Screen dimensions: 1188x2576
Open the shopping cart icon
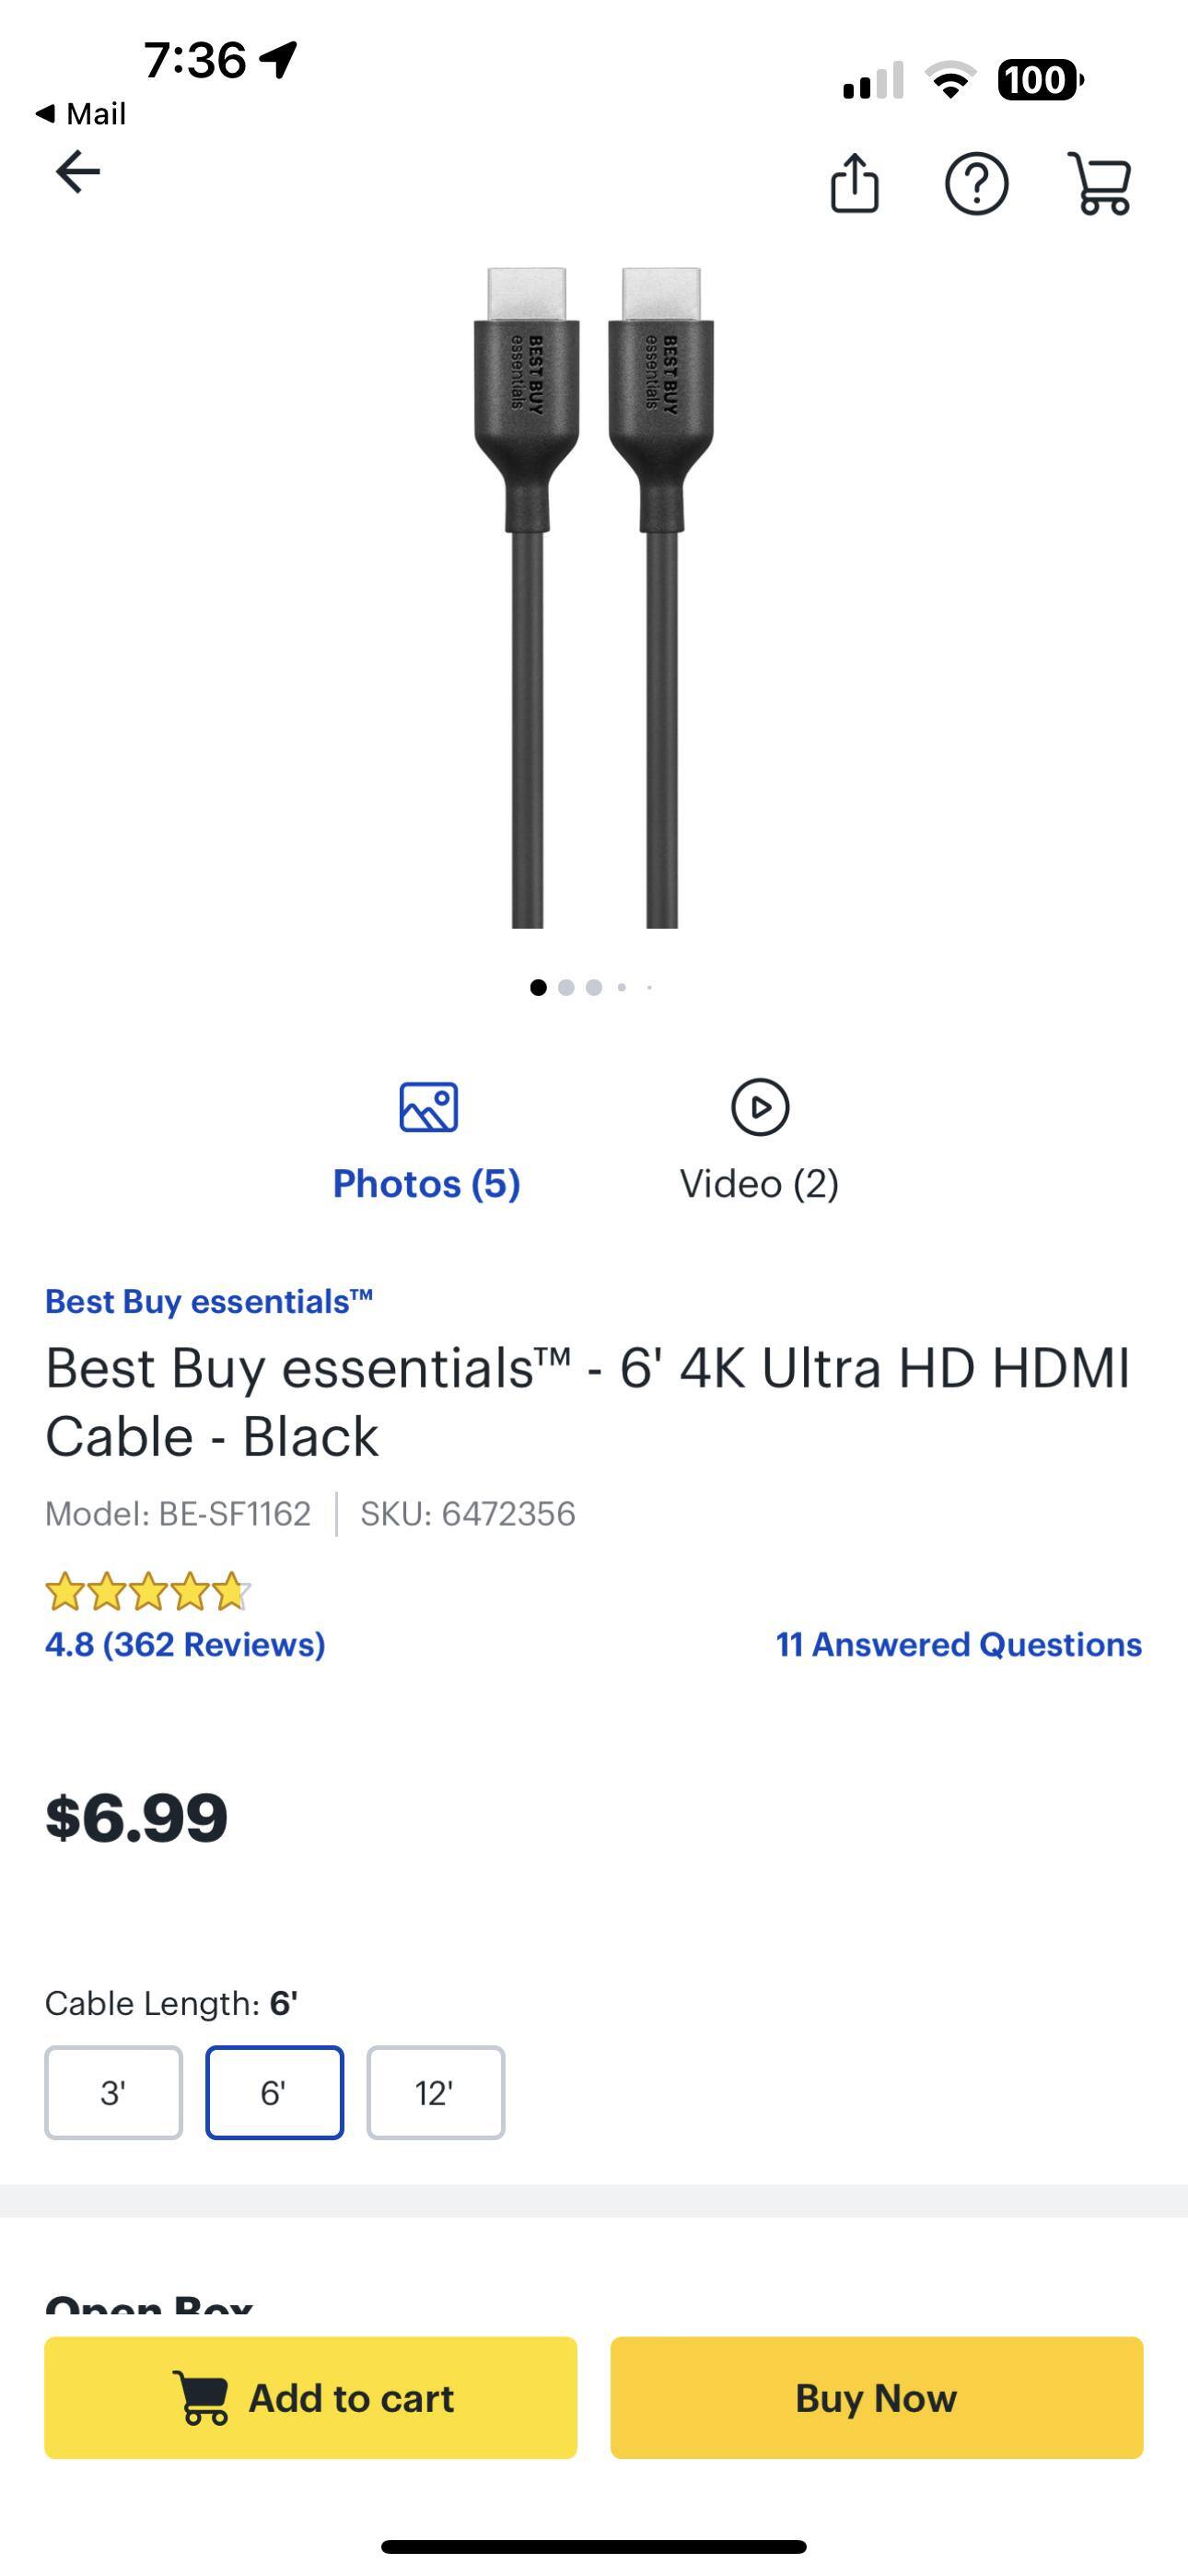(x=1100, y=183)
